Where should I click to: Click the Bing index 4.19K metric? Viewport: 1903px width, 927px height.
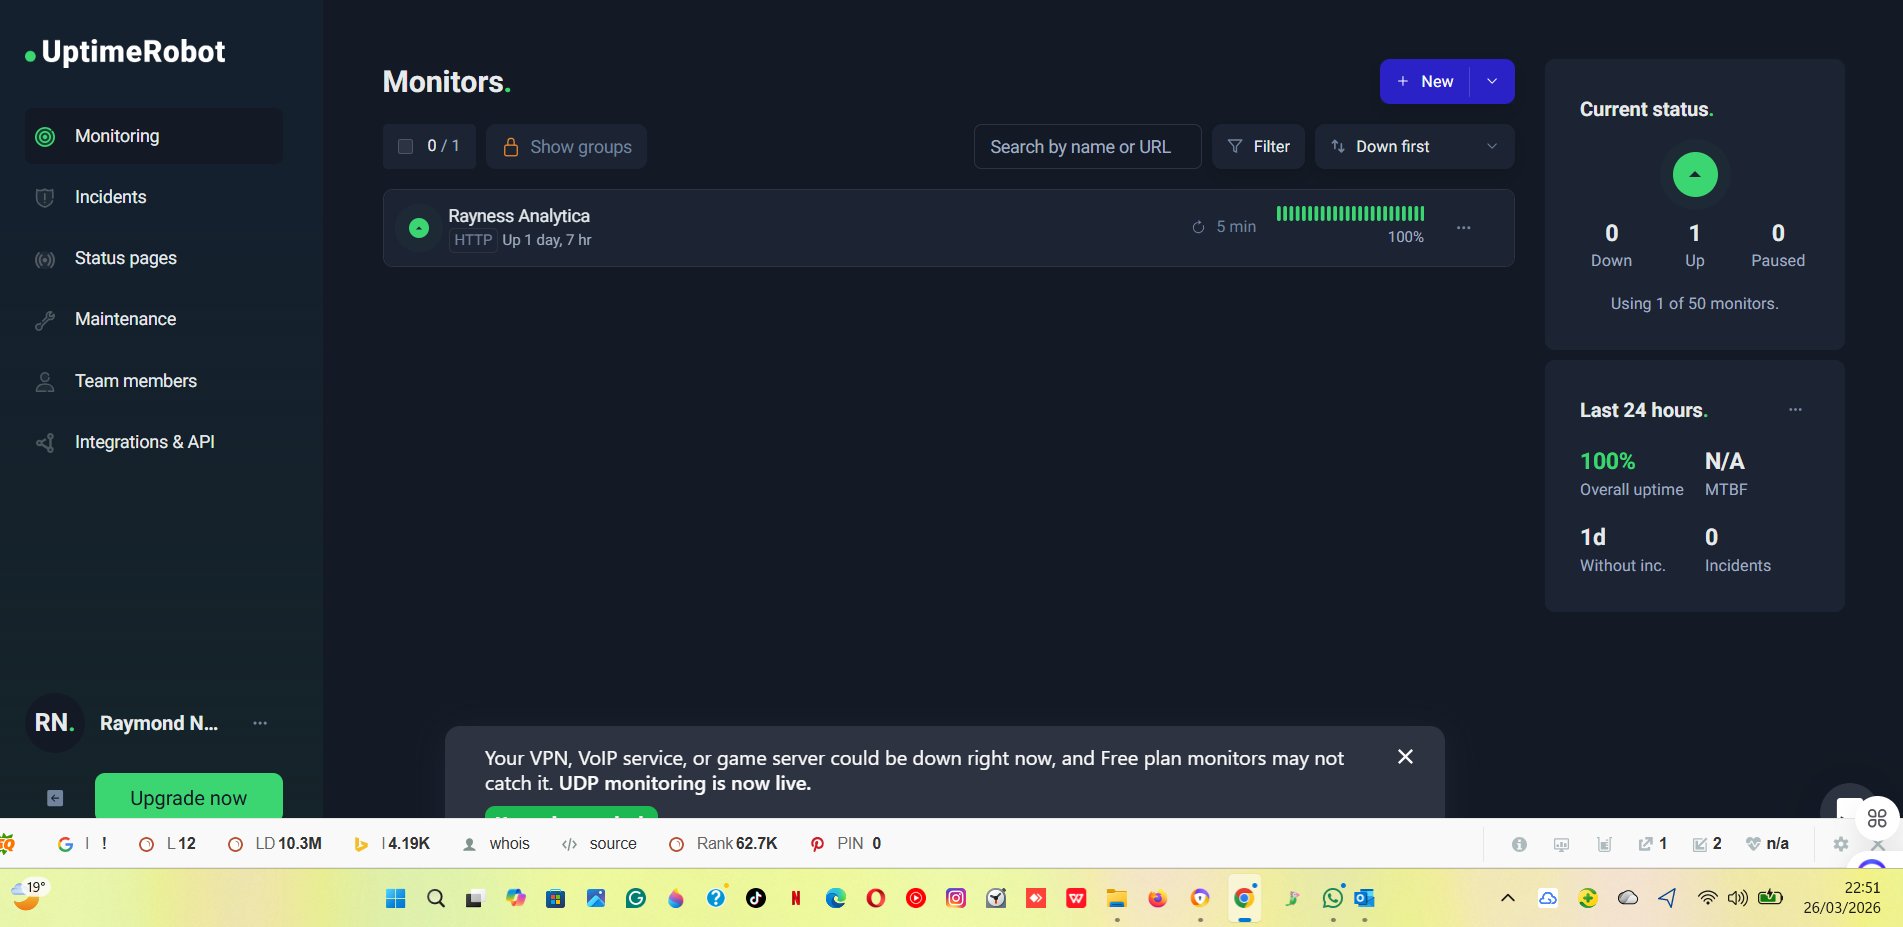point(392,844)
